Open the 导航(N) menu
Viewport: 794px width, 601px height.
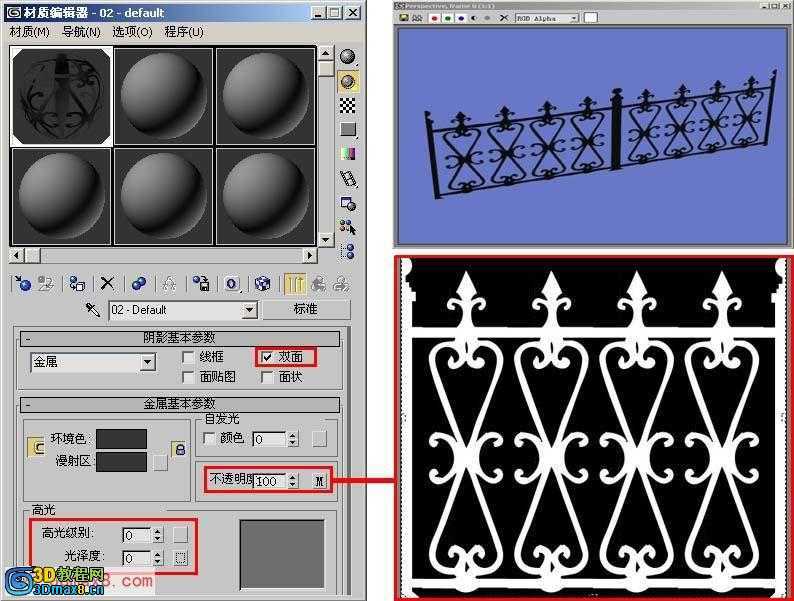(81, 32)
